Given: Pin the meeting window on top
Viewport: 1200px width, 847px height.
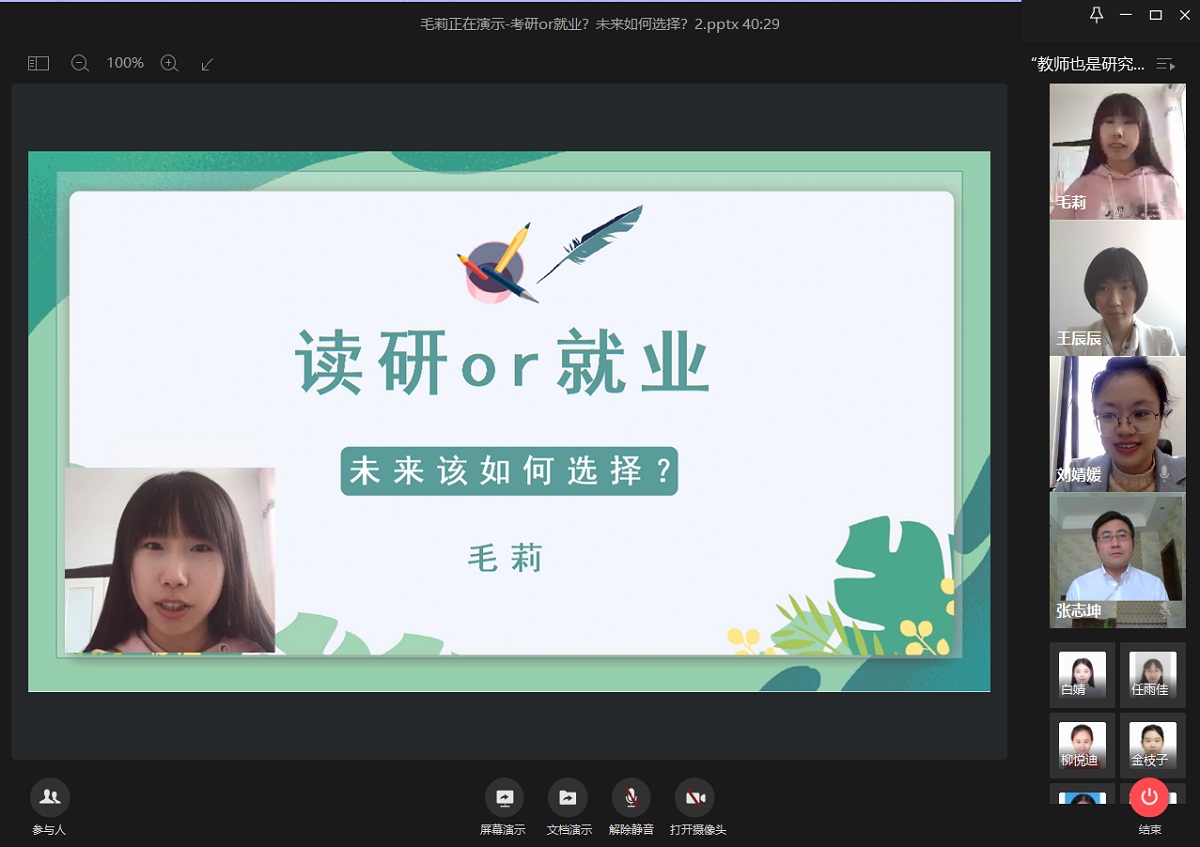Looking at the screenshot, I should pyautogui.click(x=1097, y=14).
